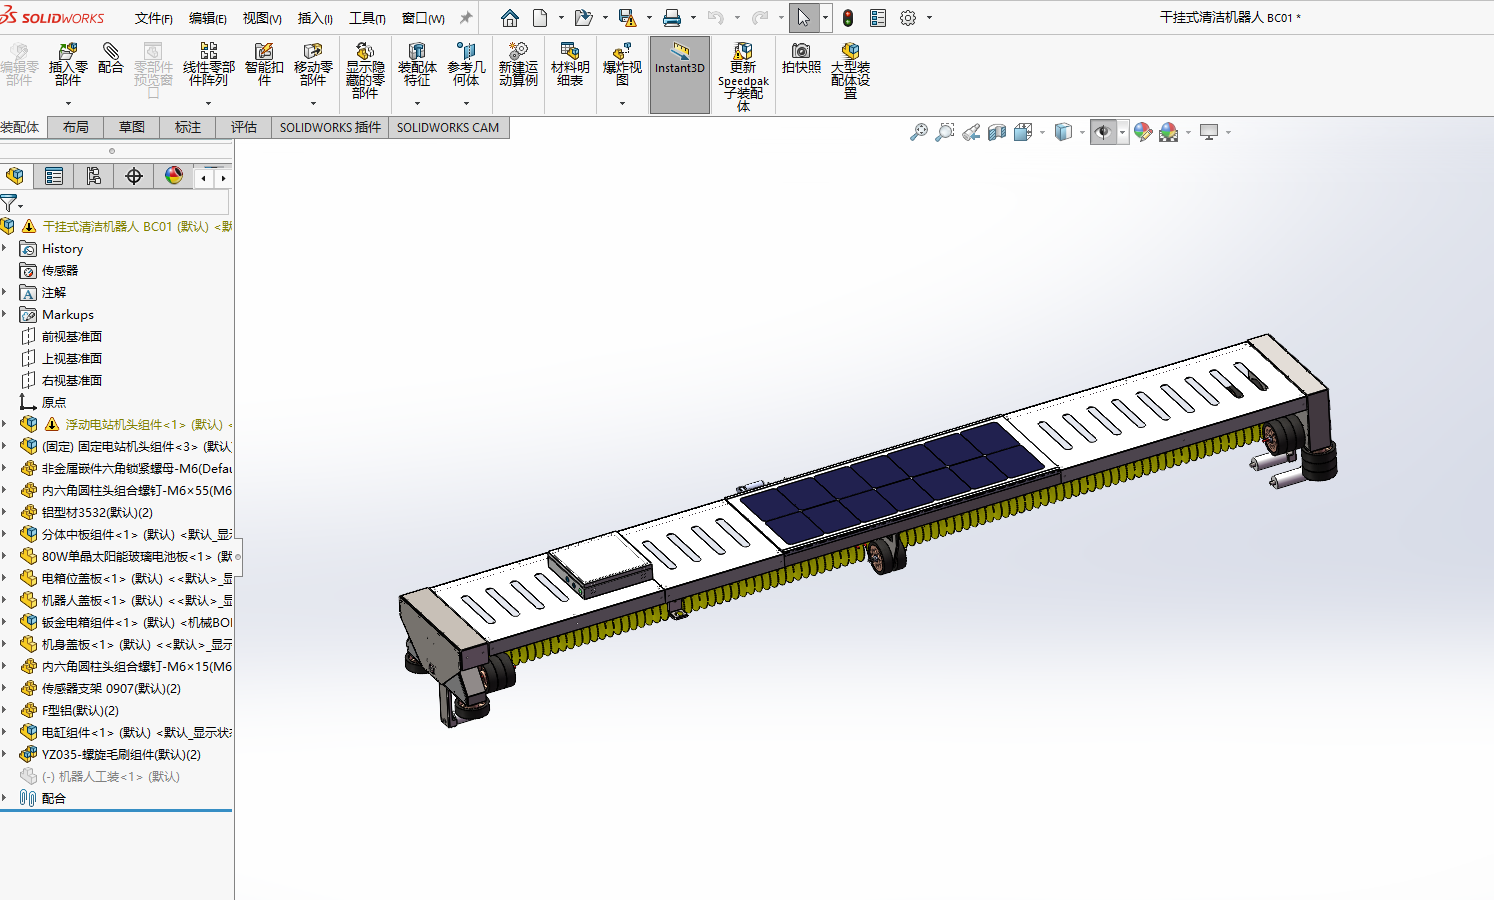Create a new document with the New icon
The height and width of the screenshot is (900, 1494).
(540, 18)
